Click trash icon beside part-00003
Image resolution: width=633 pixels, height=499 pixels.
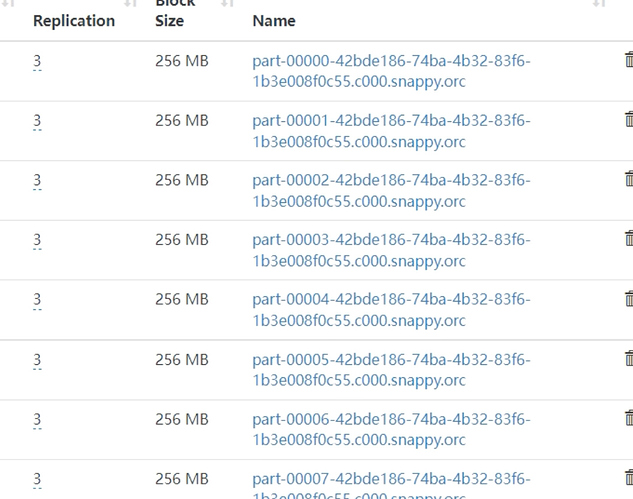click(x=629, y=238)
